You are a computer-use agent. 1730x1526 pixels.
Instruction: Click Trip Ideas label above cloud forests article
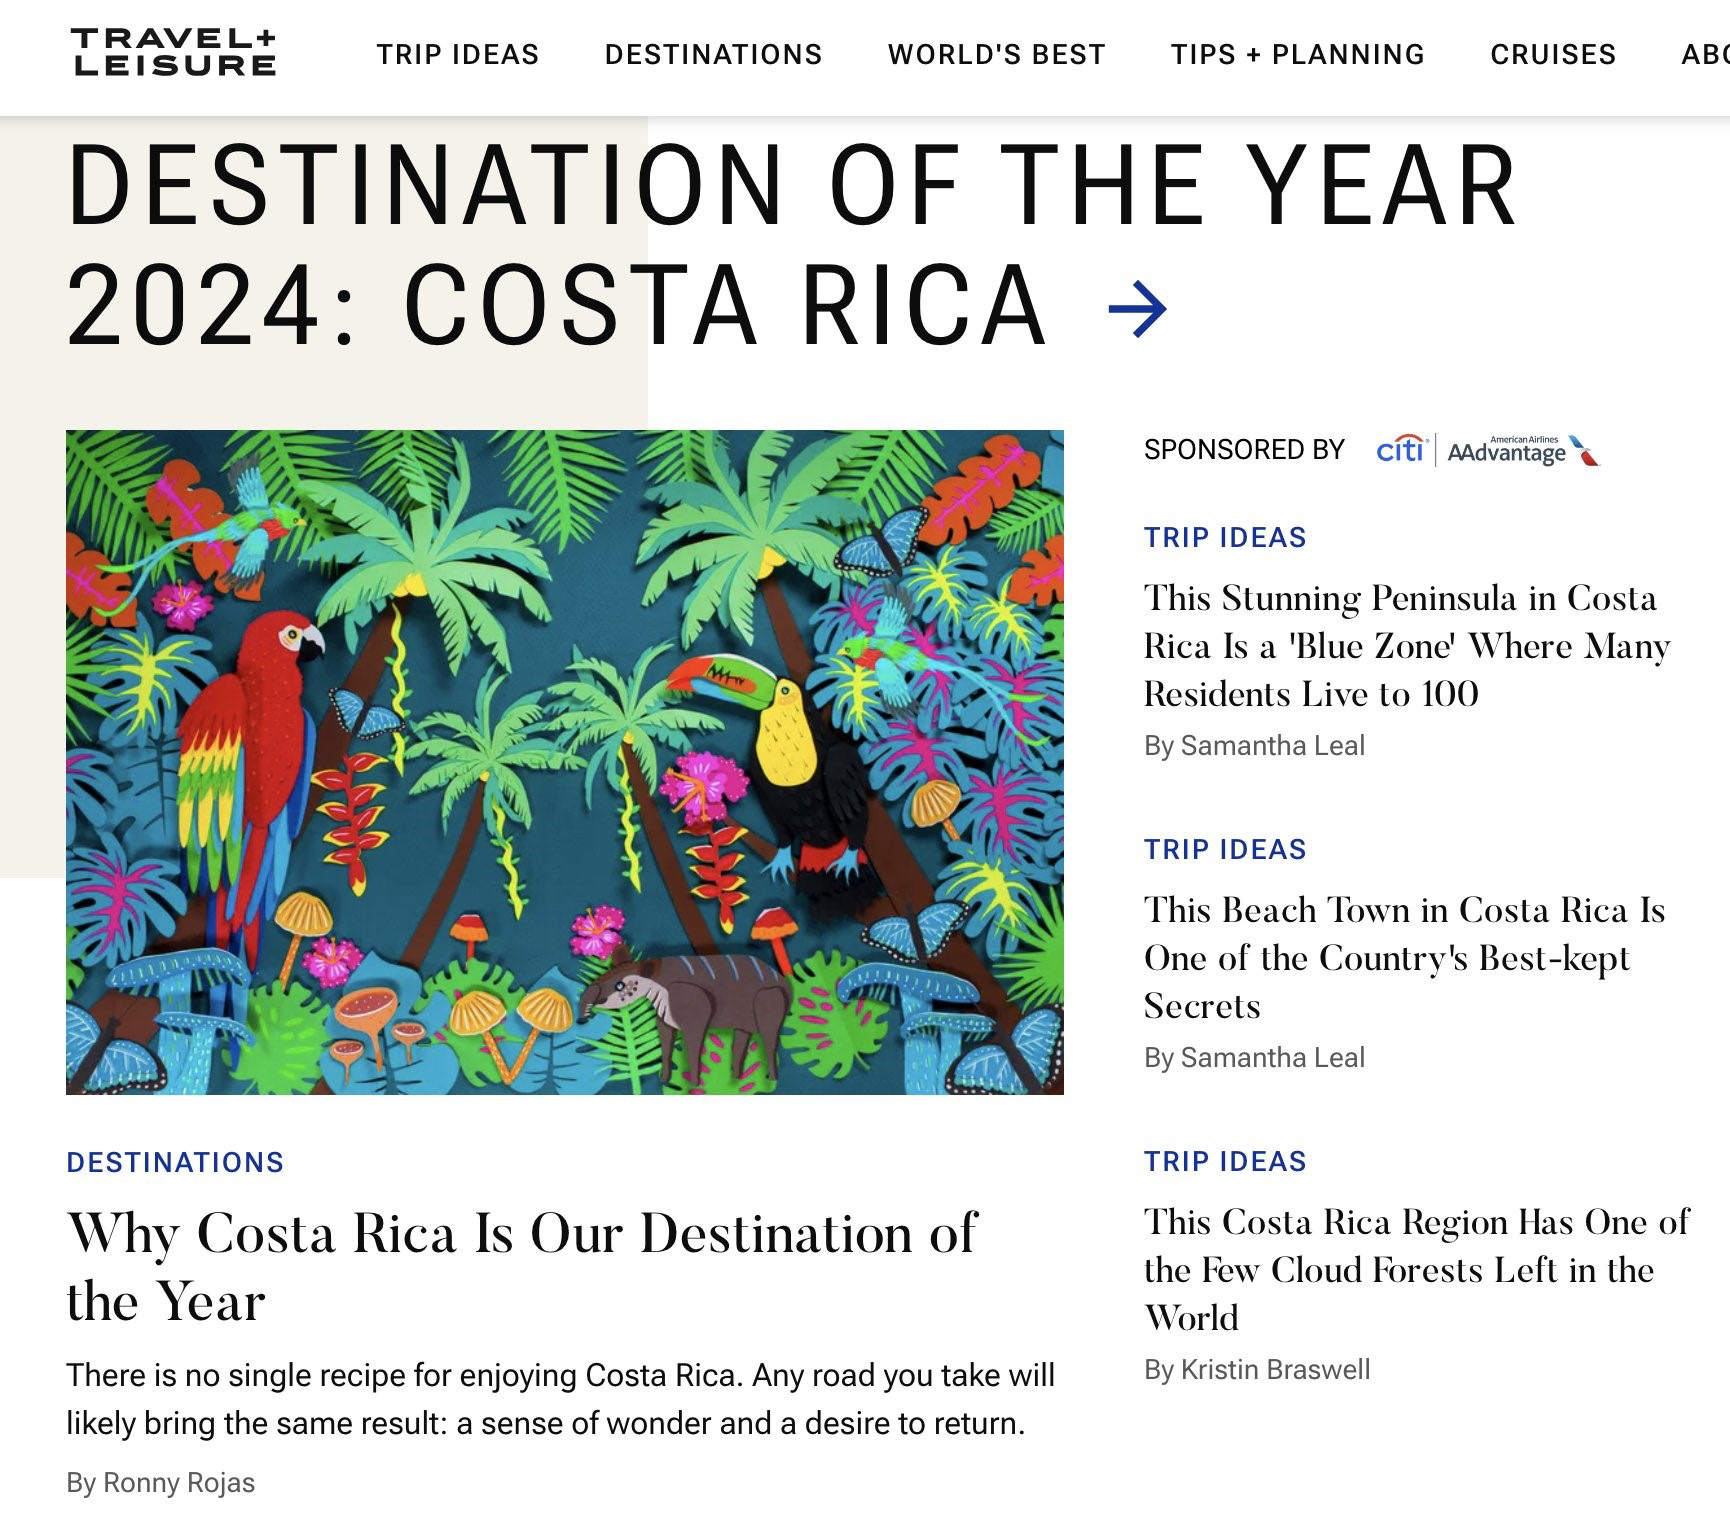(x=1225, y=1161)
